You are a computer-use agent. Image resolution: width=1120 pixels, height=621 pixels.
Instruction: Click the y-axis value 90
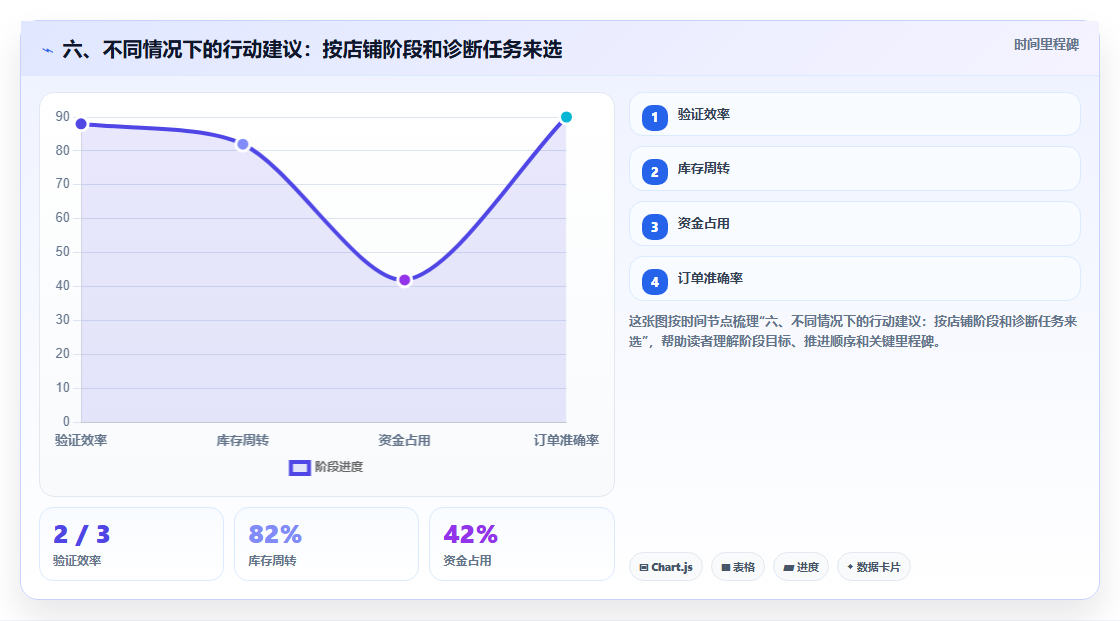pos(63,116)
